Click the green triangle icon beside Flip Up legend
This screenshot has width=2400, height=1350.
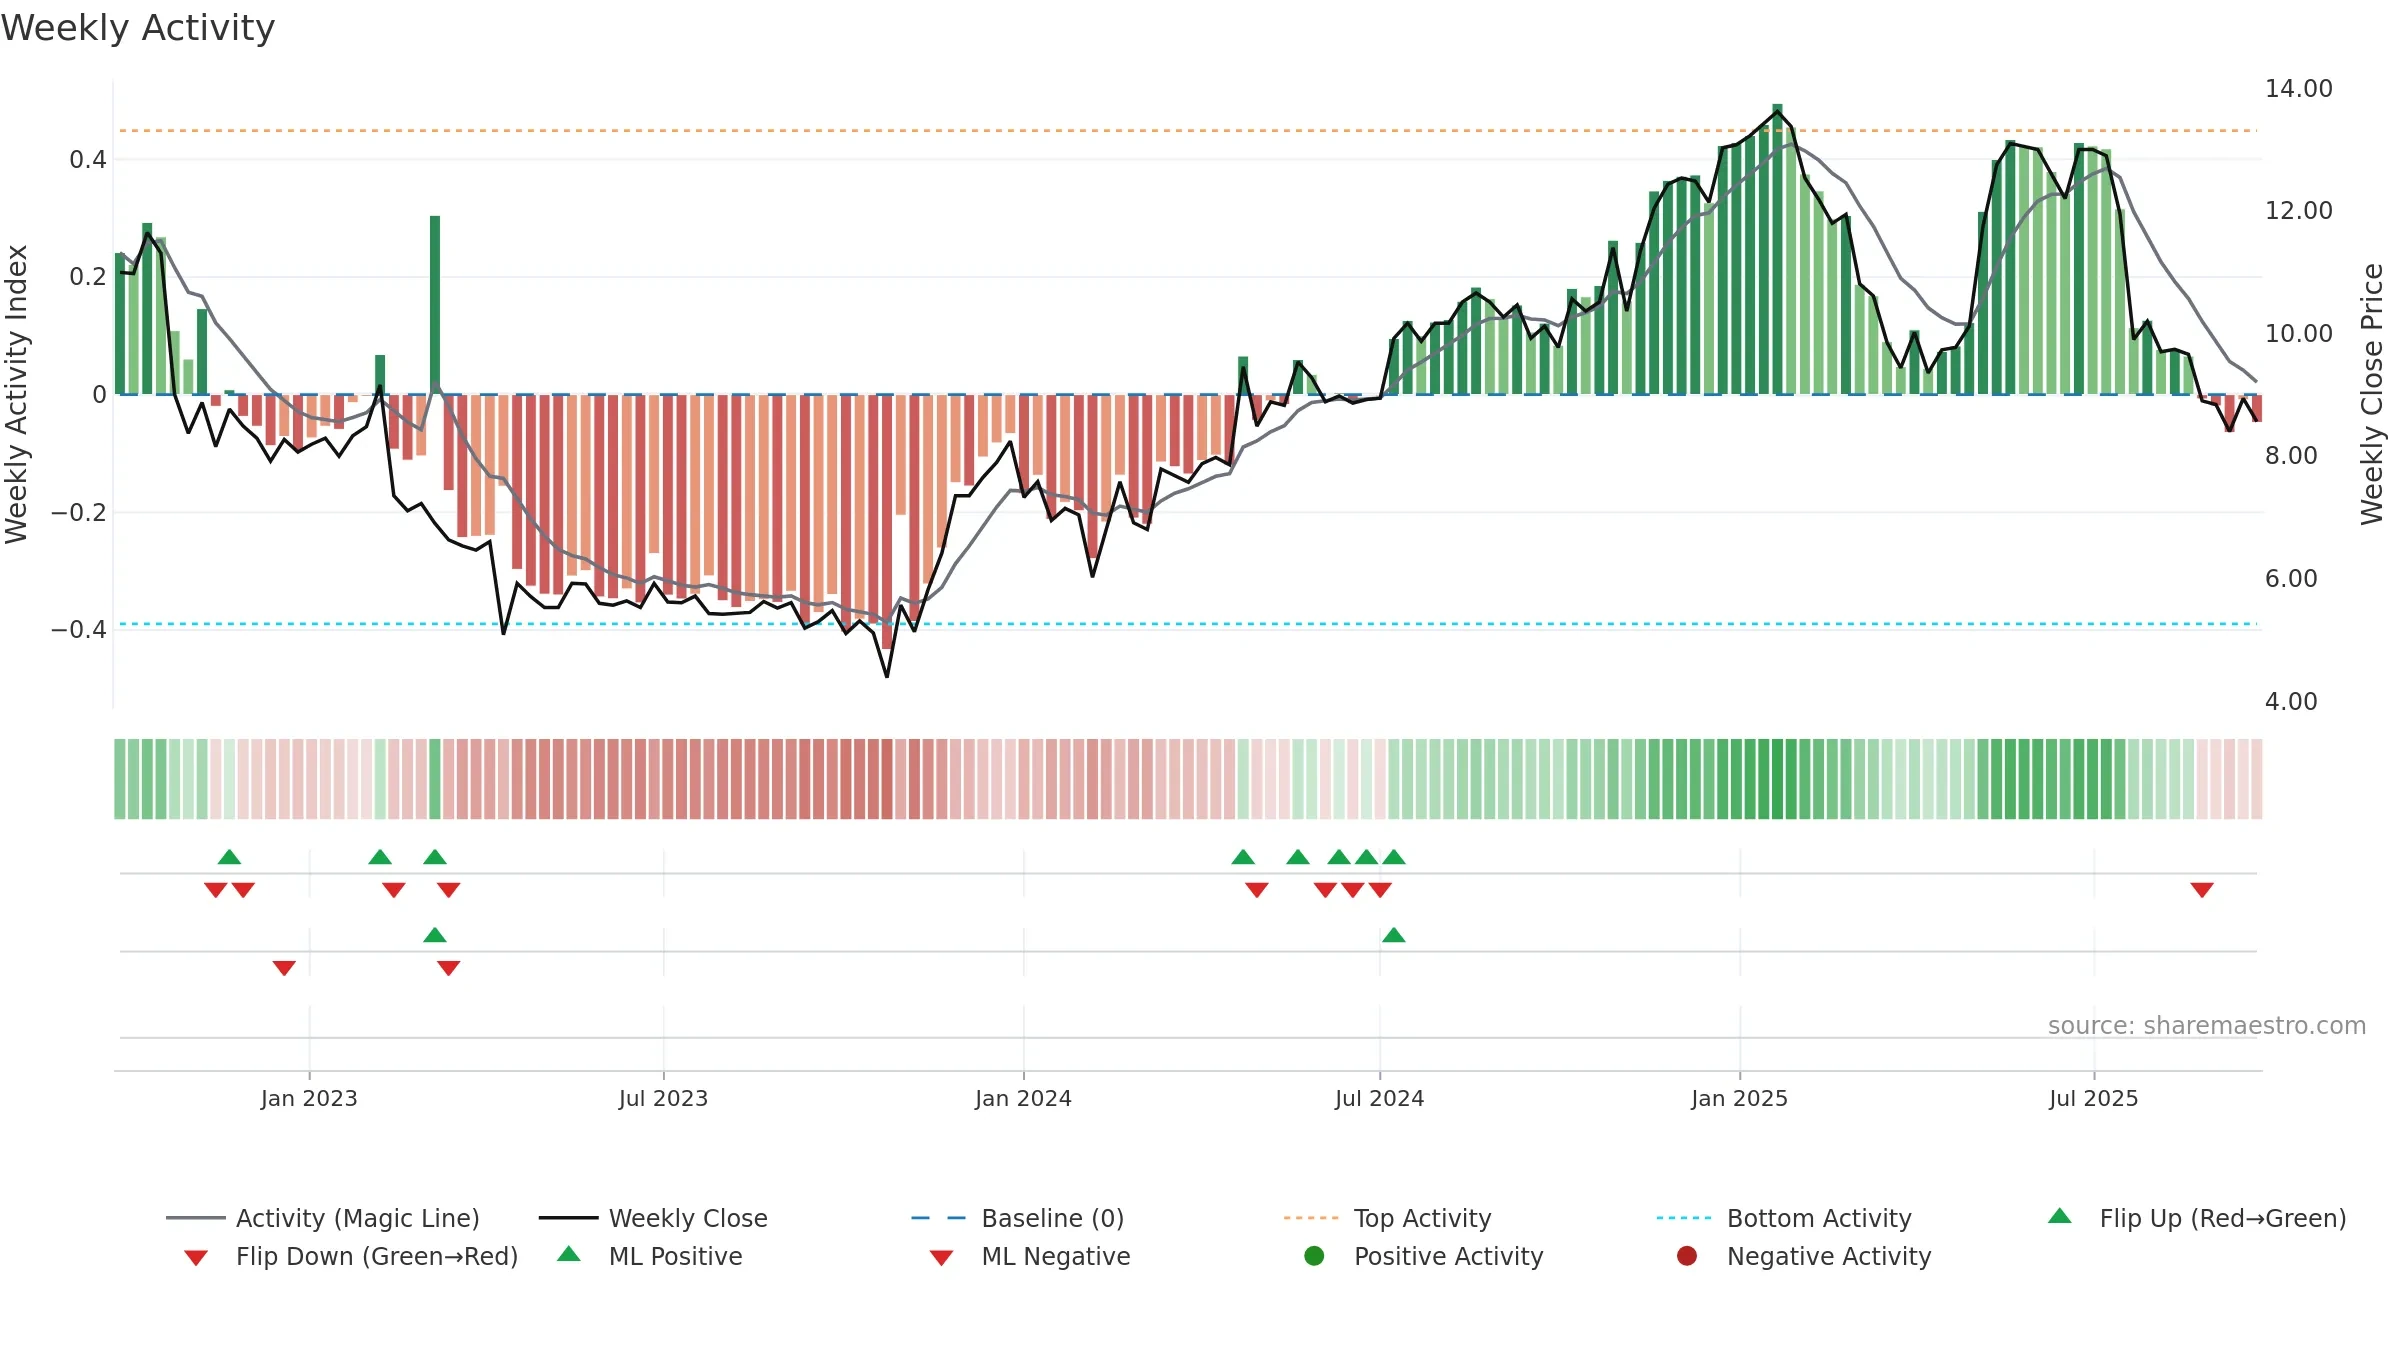(2060, 1216)
